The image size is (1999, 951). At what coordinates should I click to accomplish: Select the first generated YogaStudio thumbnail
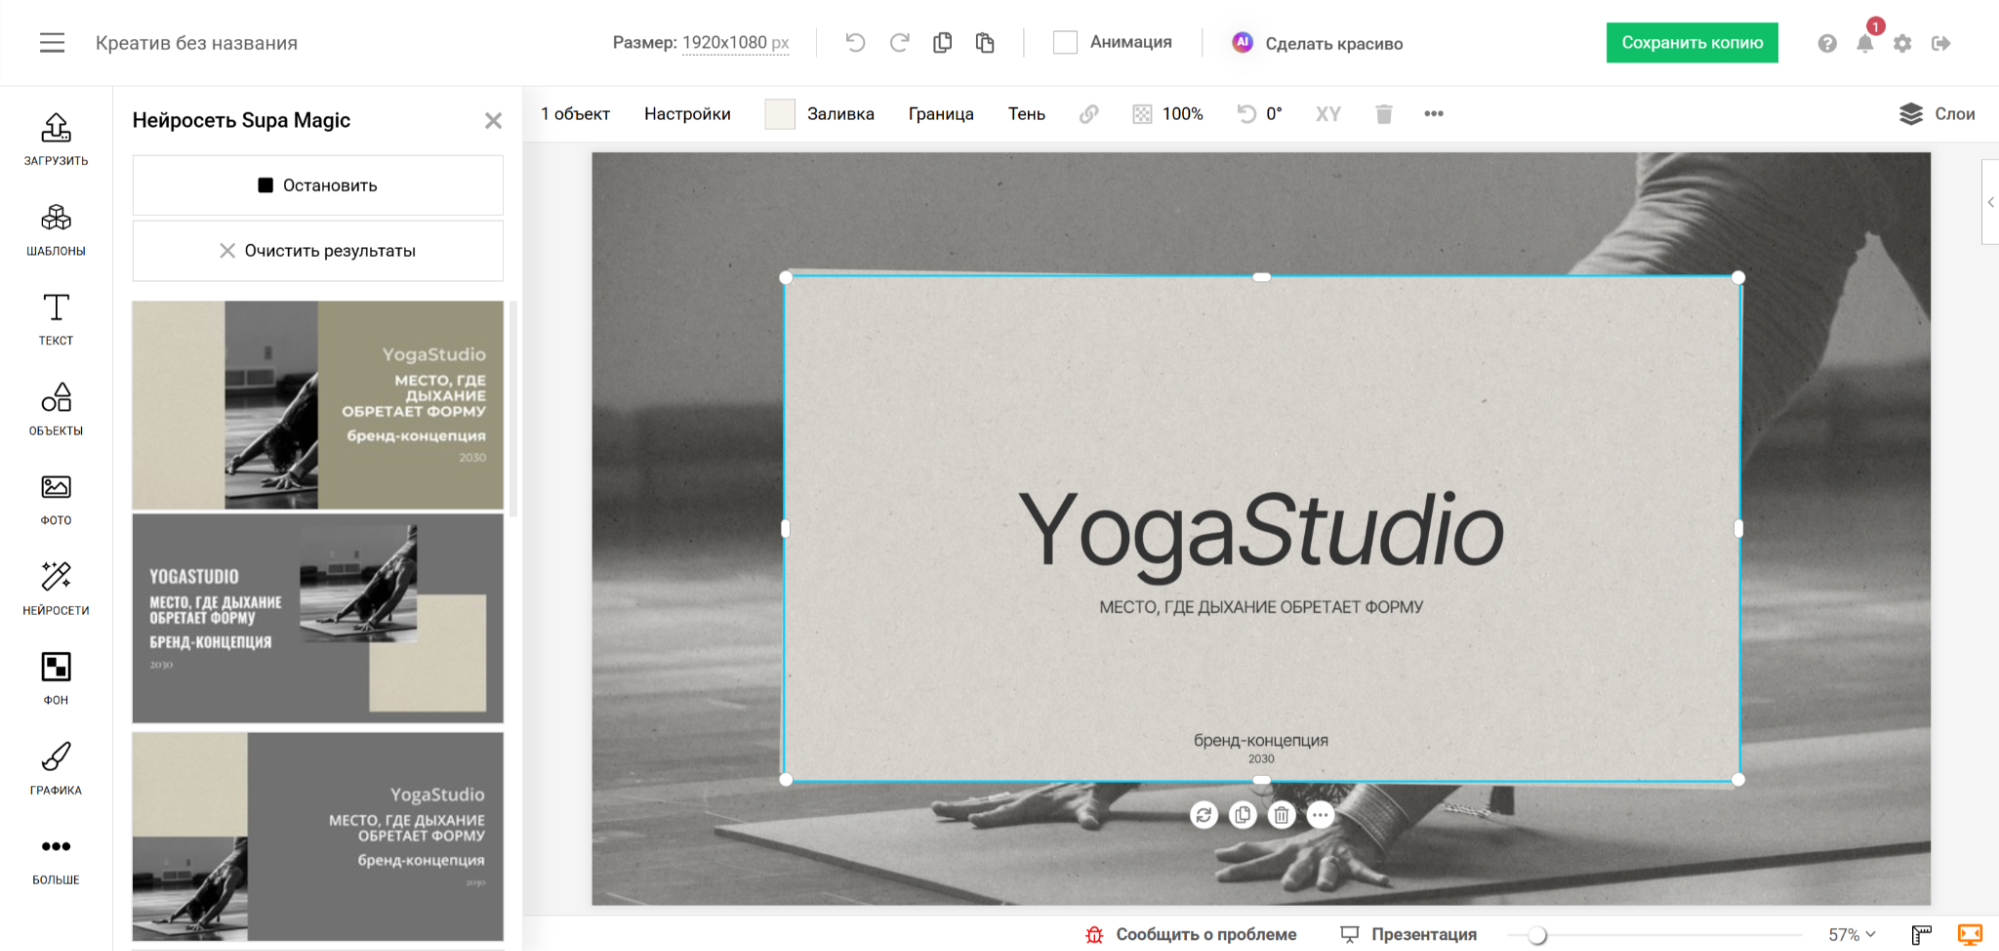[318, 405]
